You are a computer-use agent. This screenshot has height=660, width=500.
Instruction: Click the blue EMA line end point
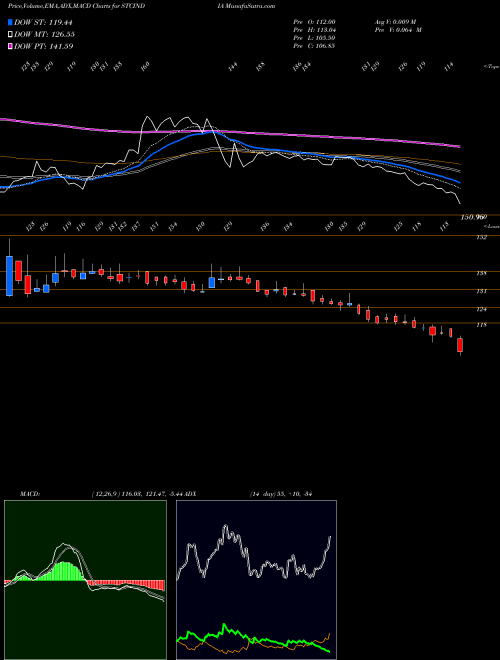460,182
